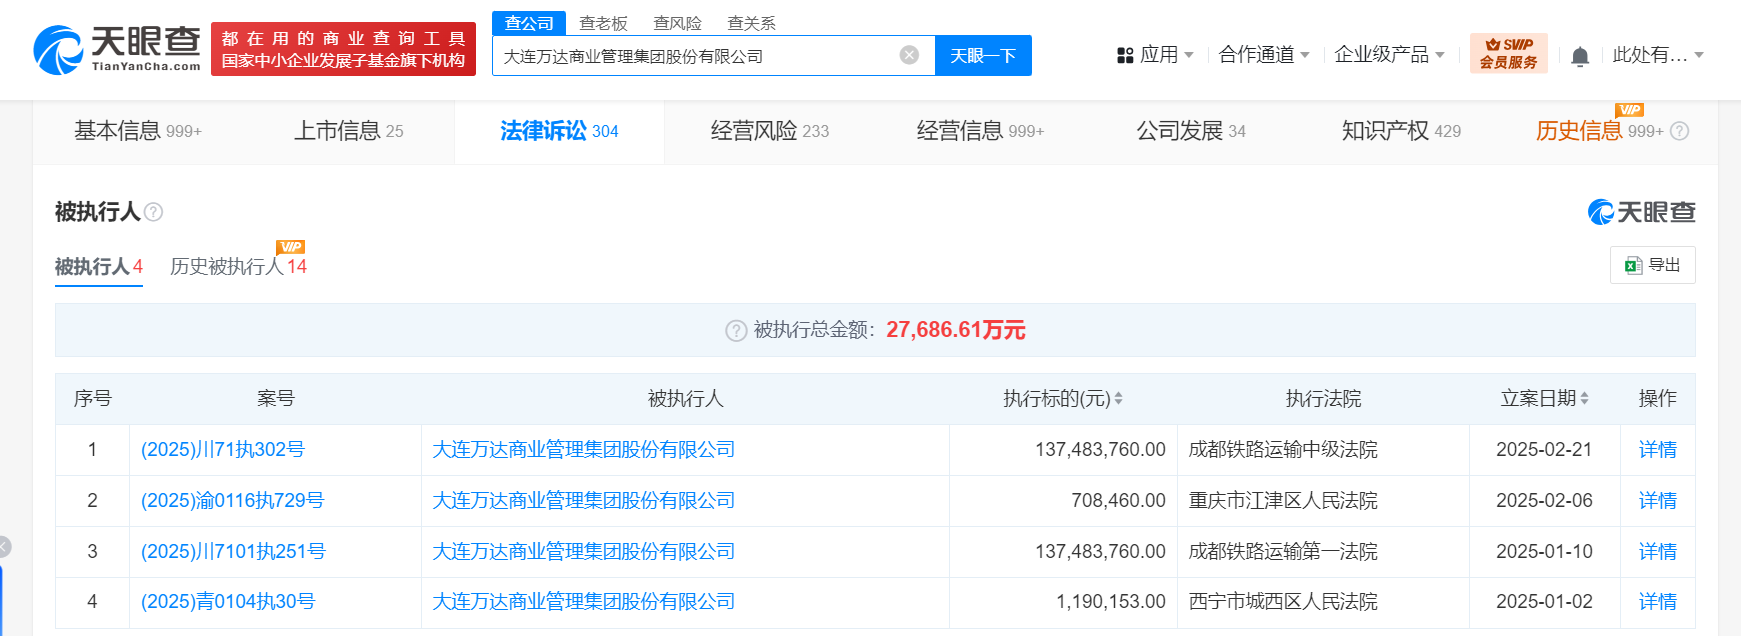Viewport: 1741px width, 636px height.
Task: Select the 历史被执行人 14 sub-tab
Action: [238, 267]
